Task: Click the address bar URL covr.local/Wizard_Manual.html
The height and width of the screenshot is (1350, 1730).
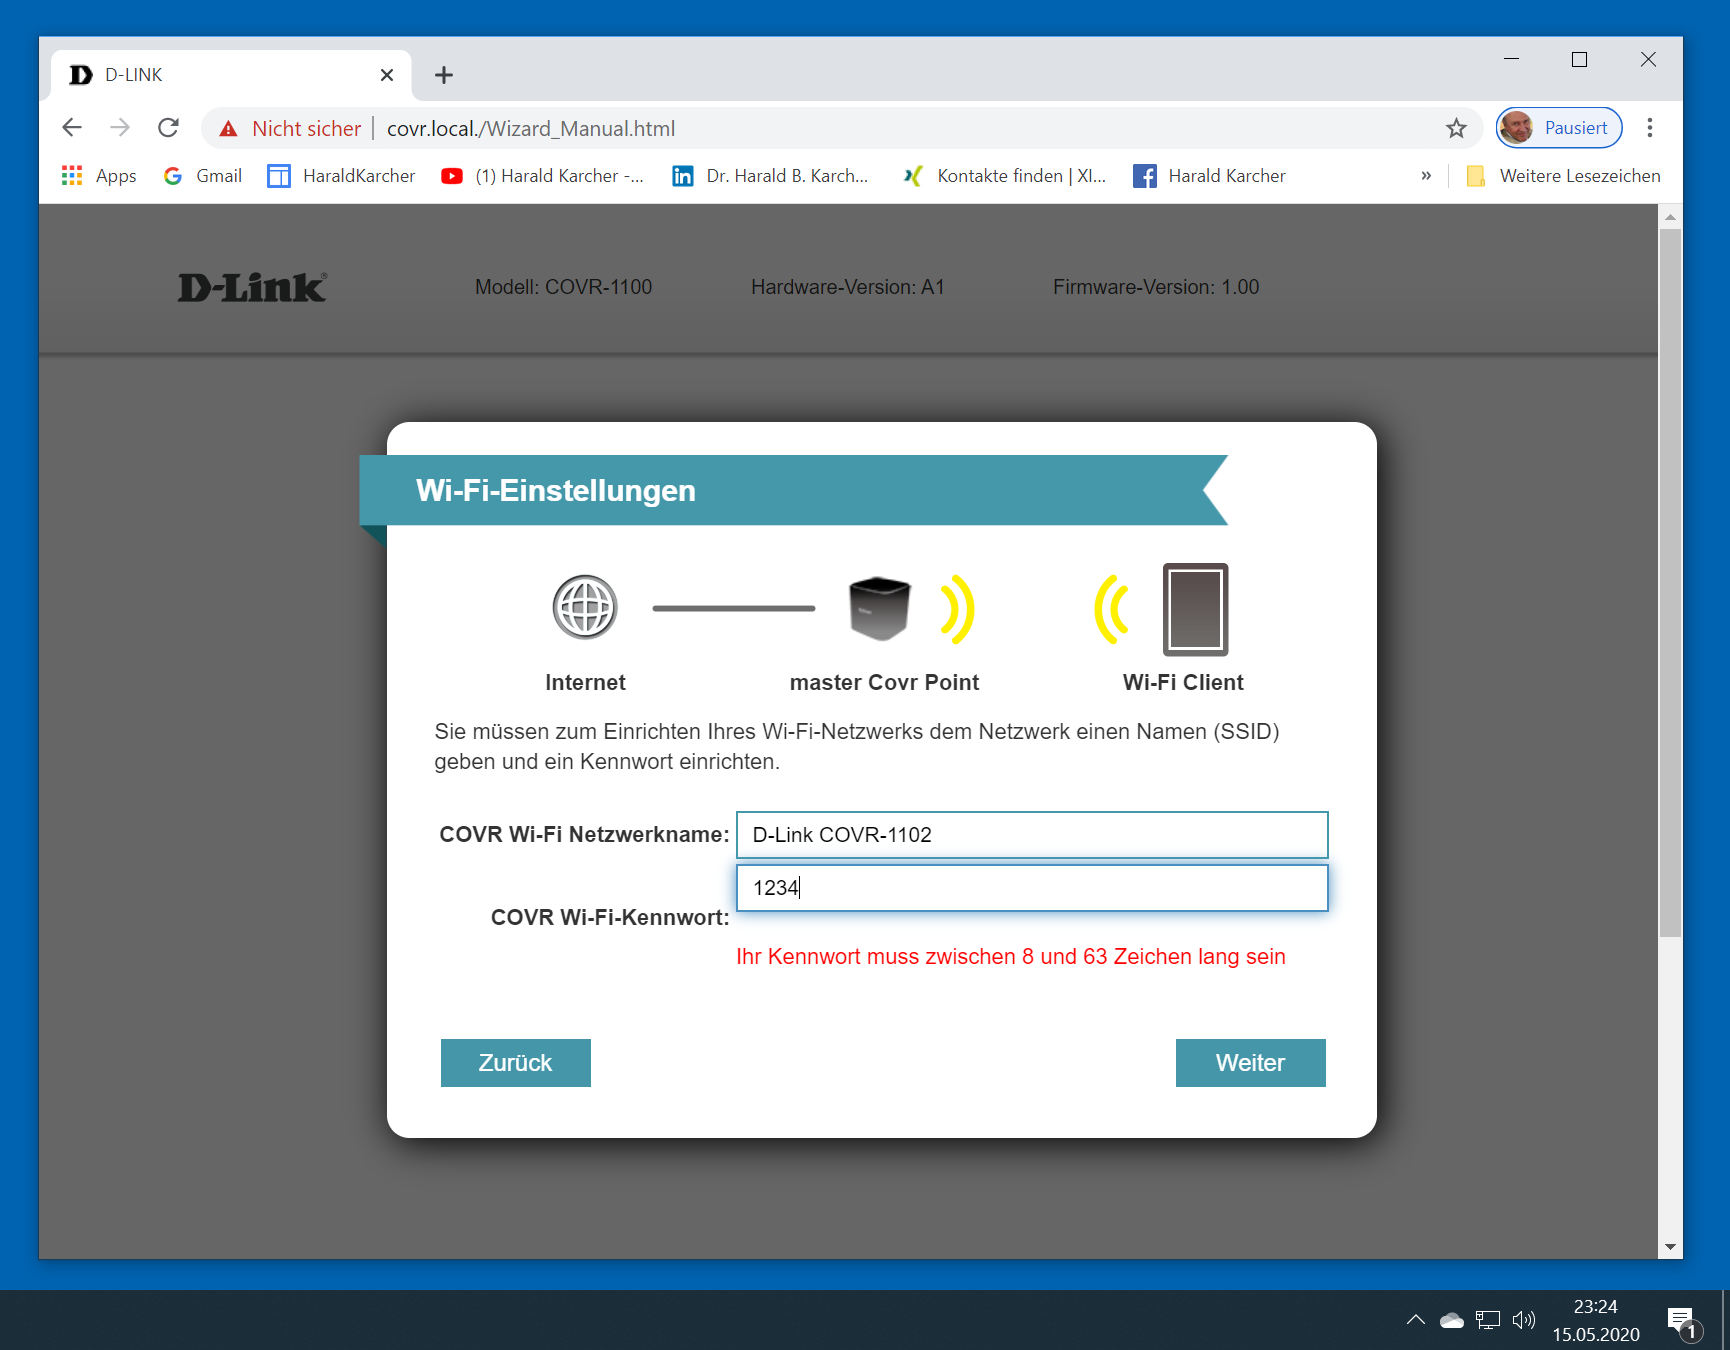Action: [531, 129]
